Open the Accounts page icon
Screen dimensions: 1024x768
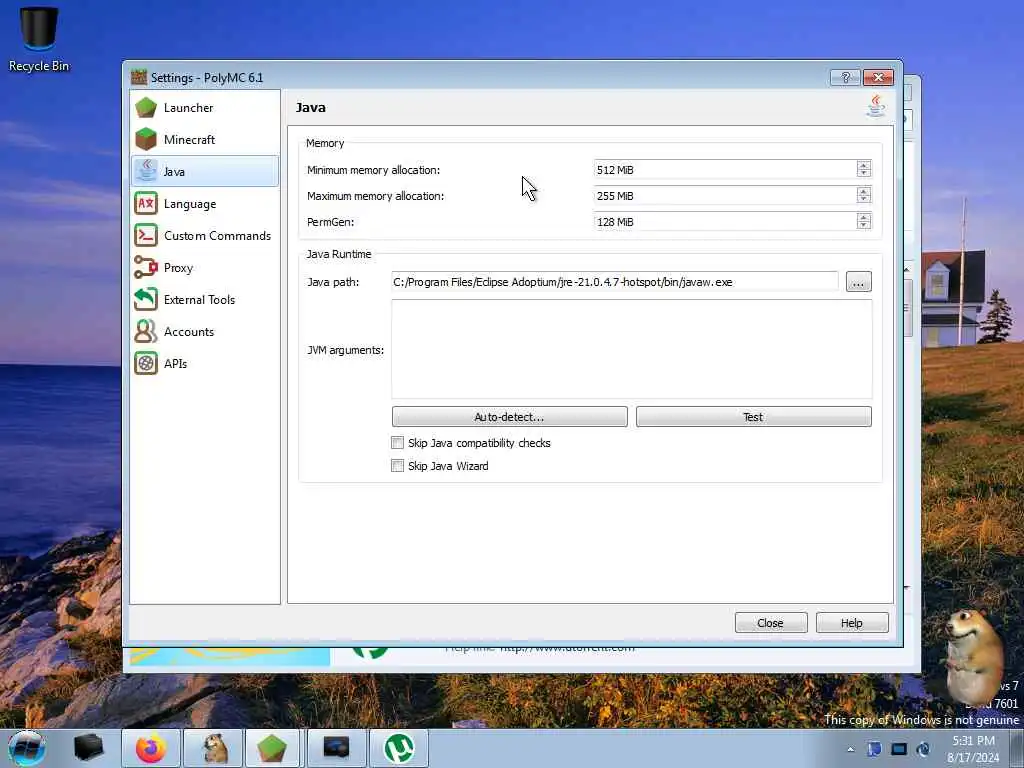click(146, 332)
